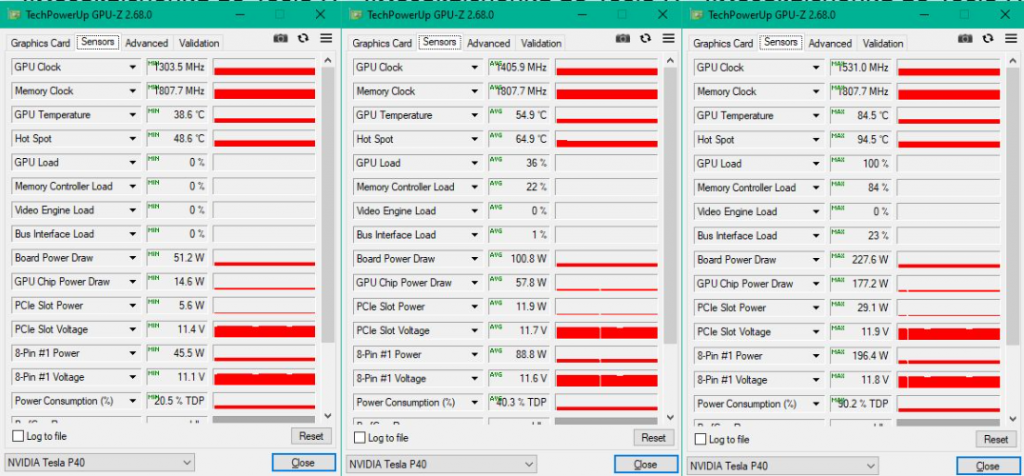Image resolution: width=1024 pixels, height=476 pixels.
Task: Check Log to file in the right window
Action: click(703, 440)
